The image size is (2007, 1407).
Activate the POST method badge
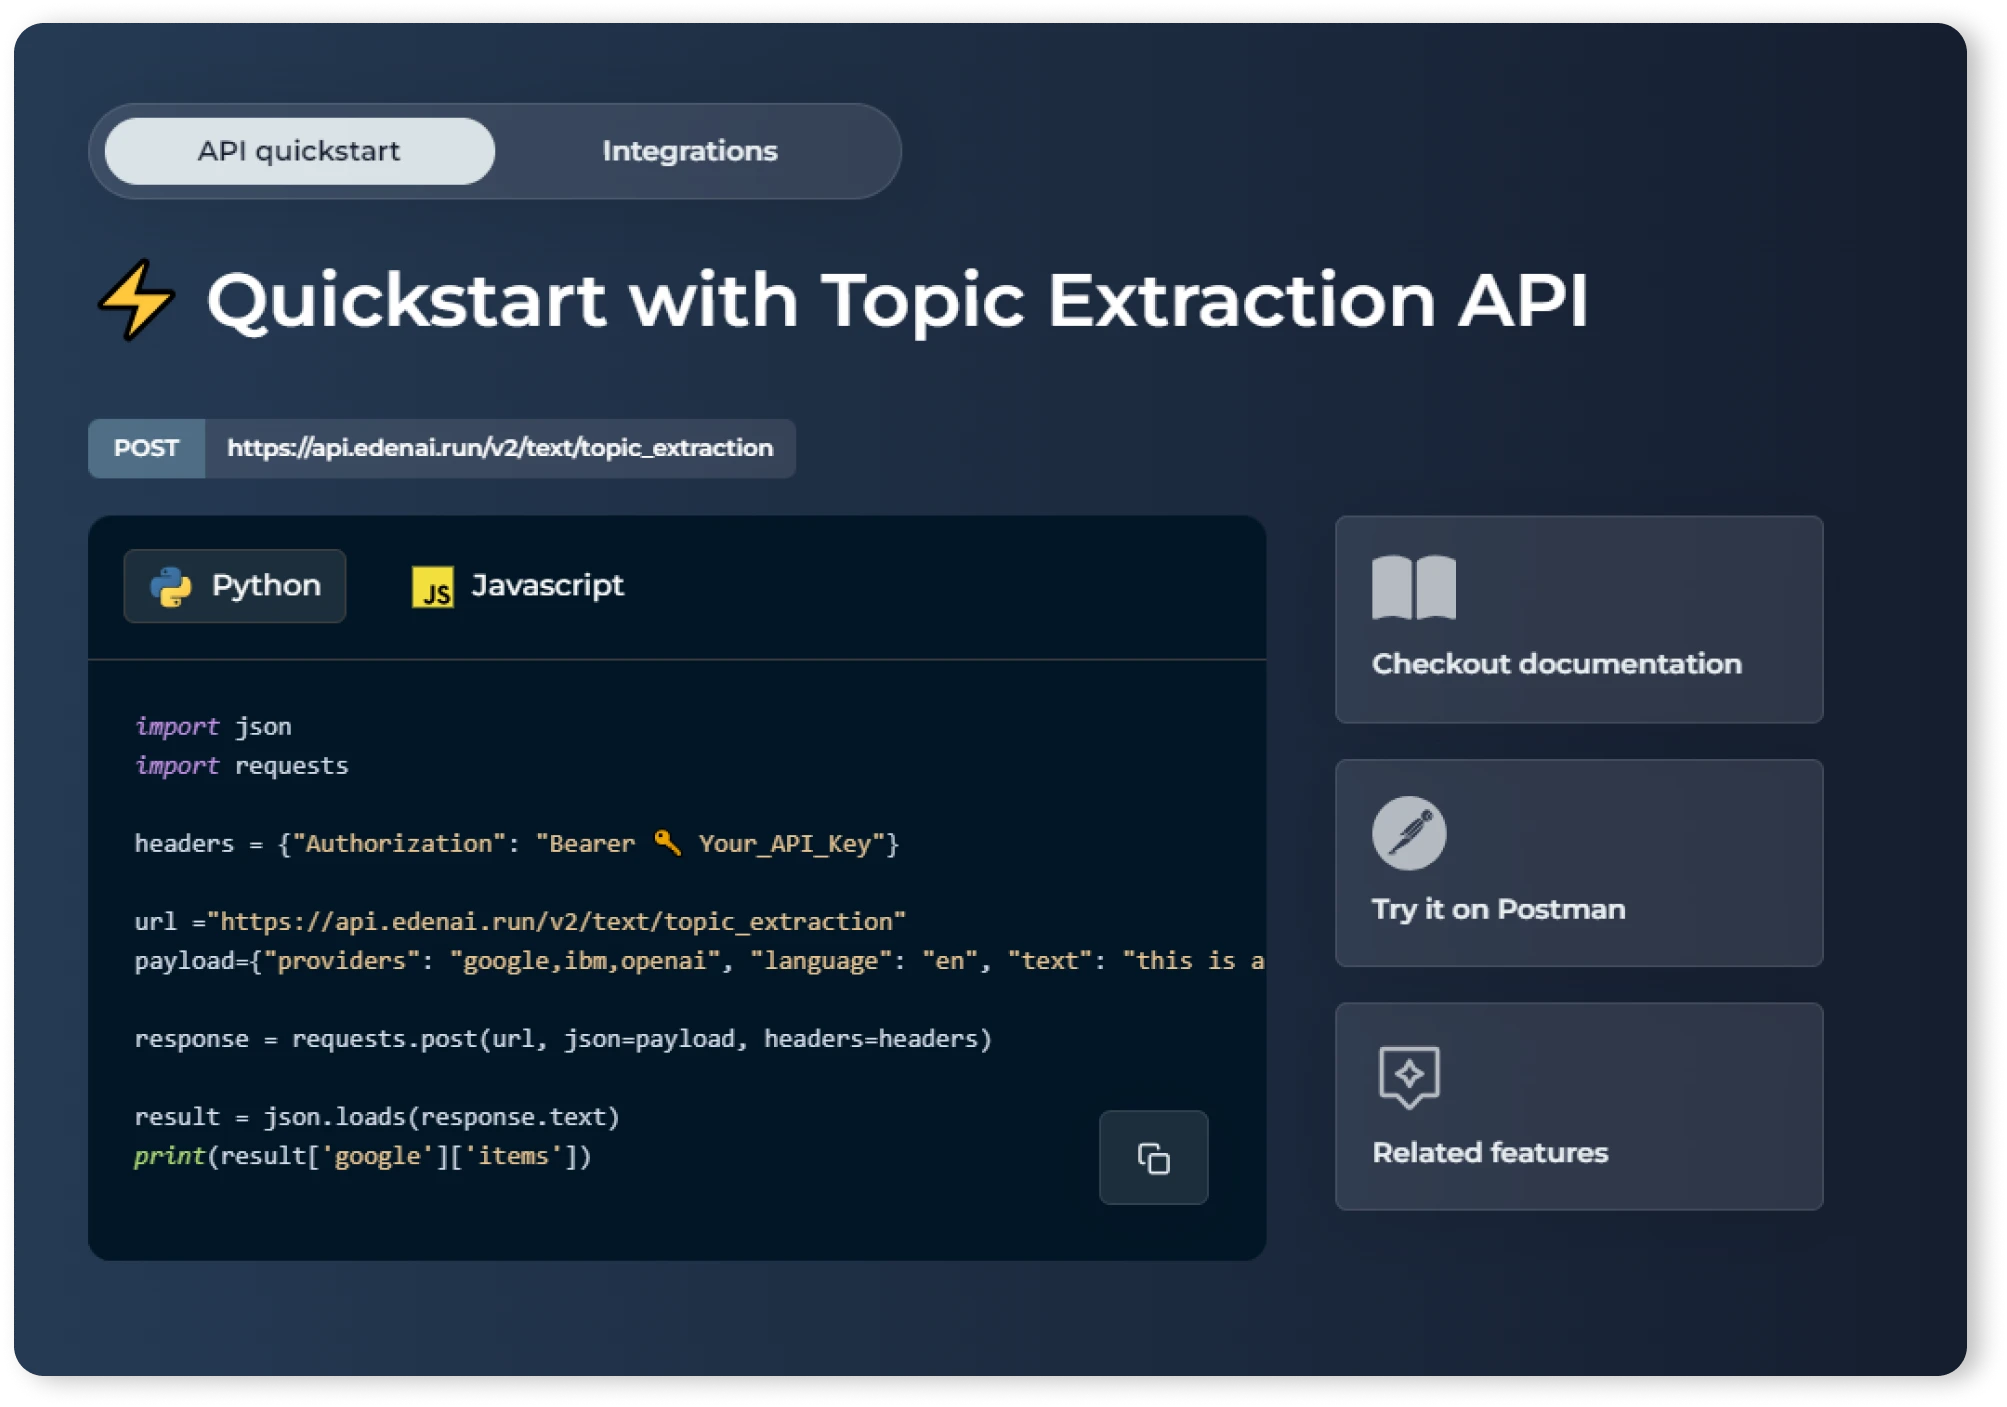tap(146, 448)
